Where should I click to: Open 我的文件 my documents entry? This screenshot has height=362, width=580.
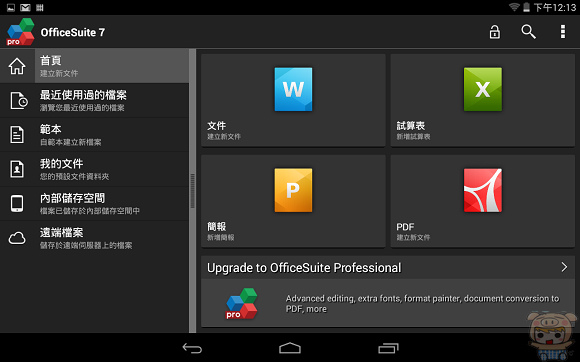pyautogui.click(x=94, y=169)
